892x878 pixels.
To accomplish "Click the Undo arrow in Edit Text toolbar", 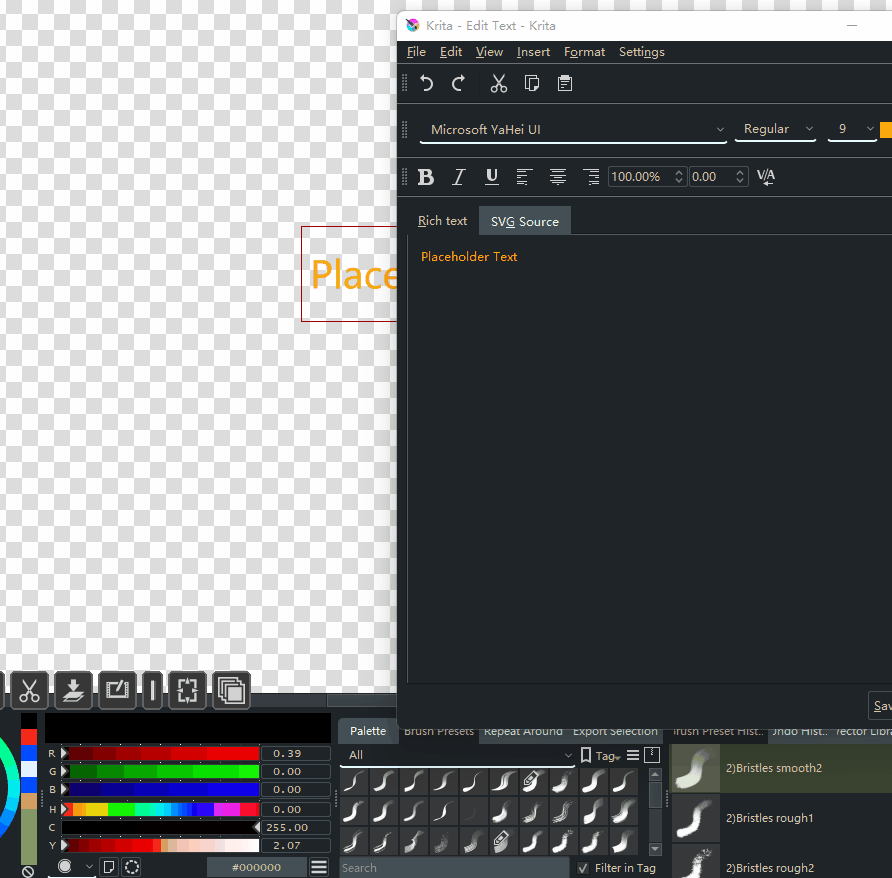I will (427, 84).
